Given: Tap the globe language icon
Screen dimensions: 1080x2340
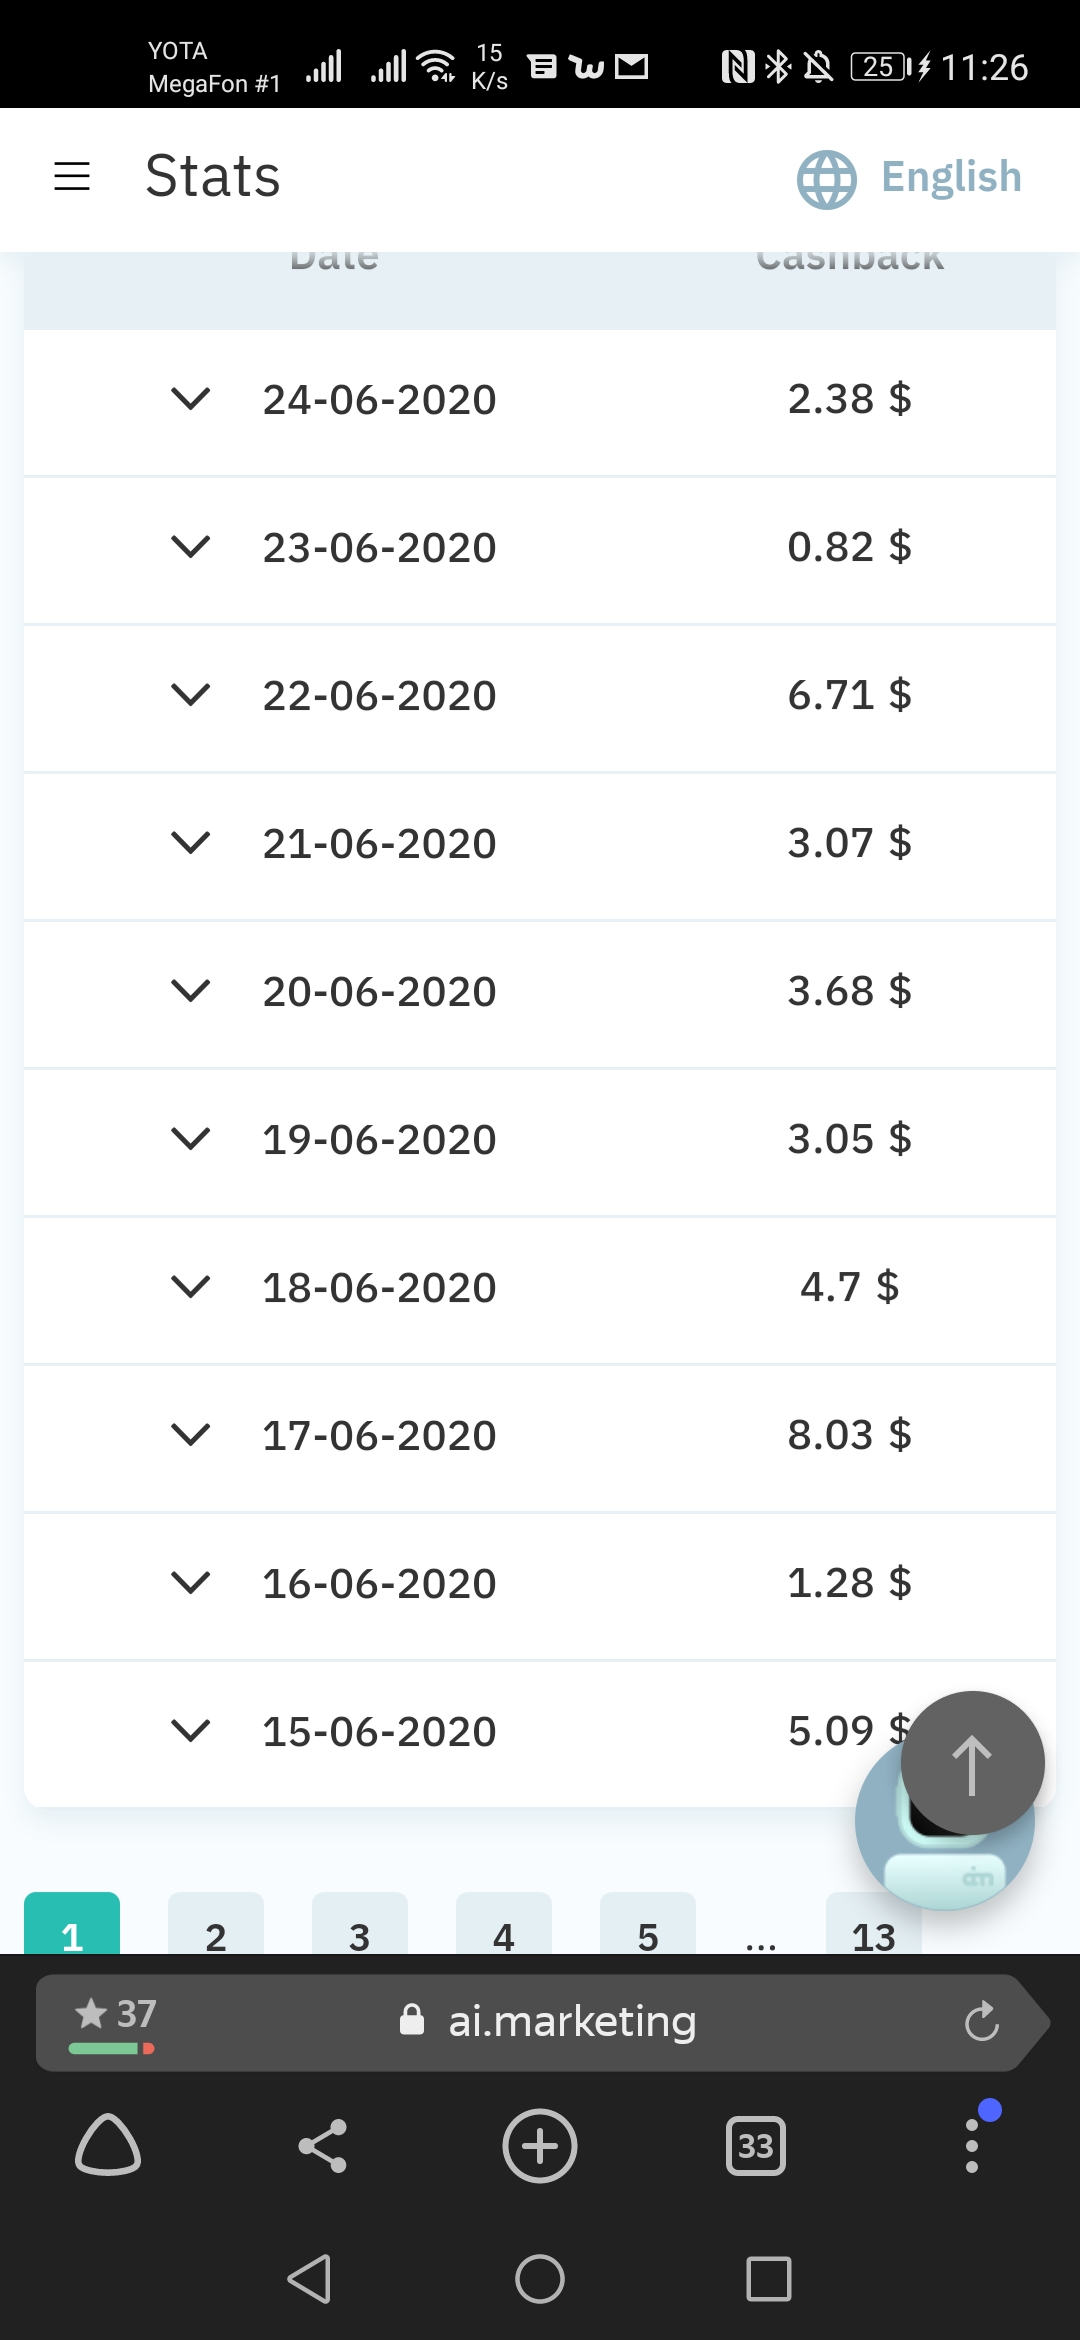Looking at the screenshot, I should point(826,179).
